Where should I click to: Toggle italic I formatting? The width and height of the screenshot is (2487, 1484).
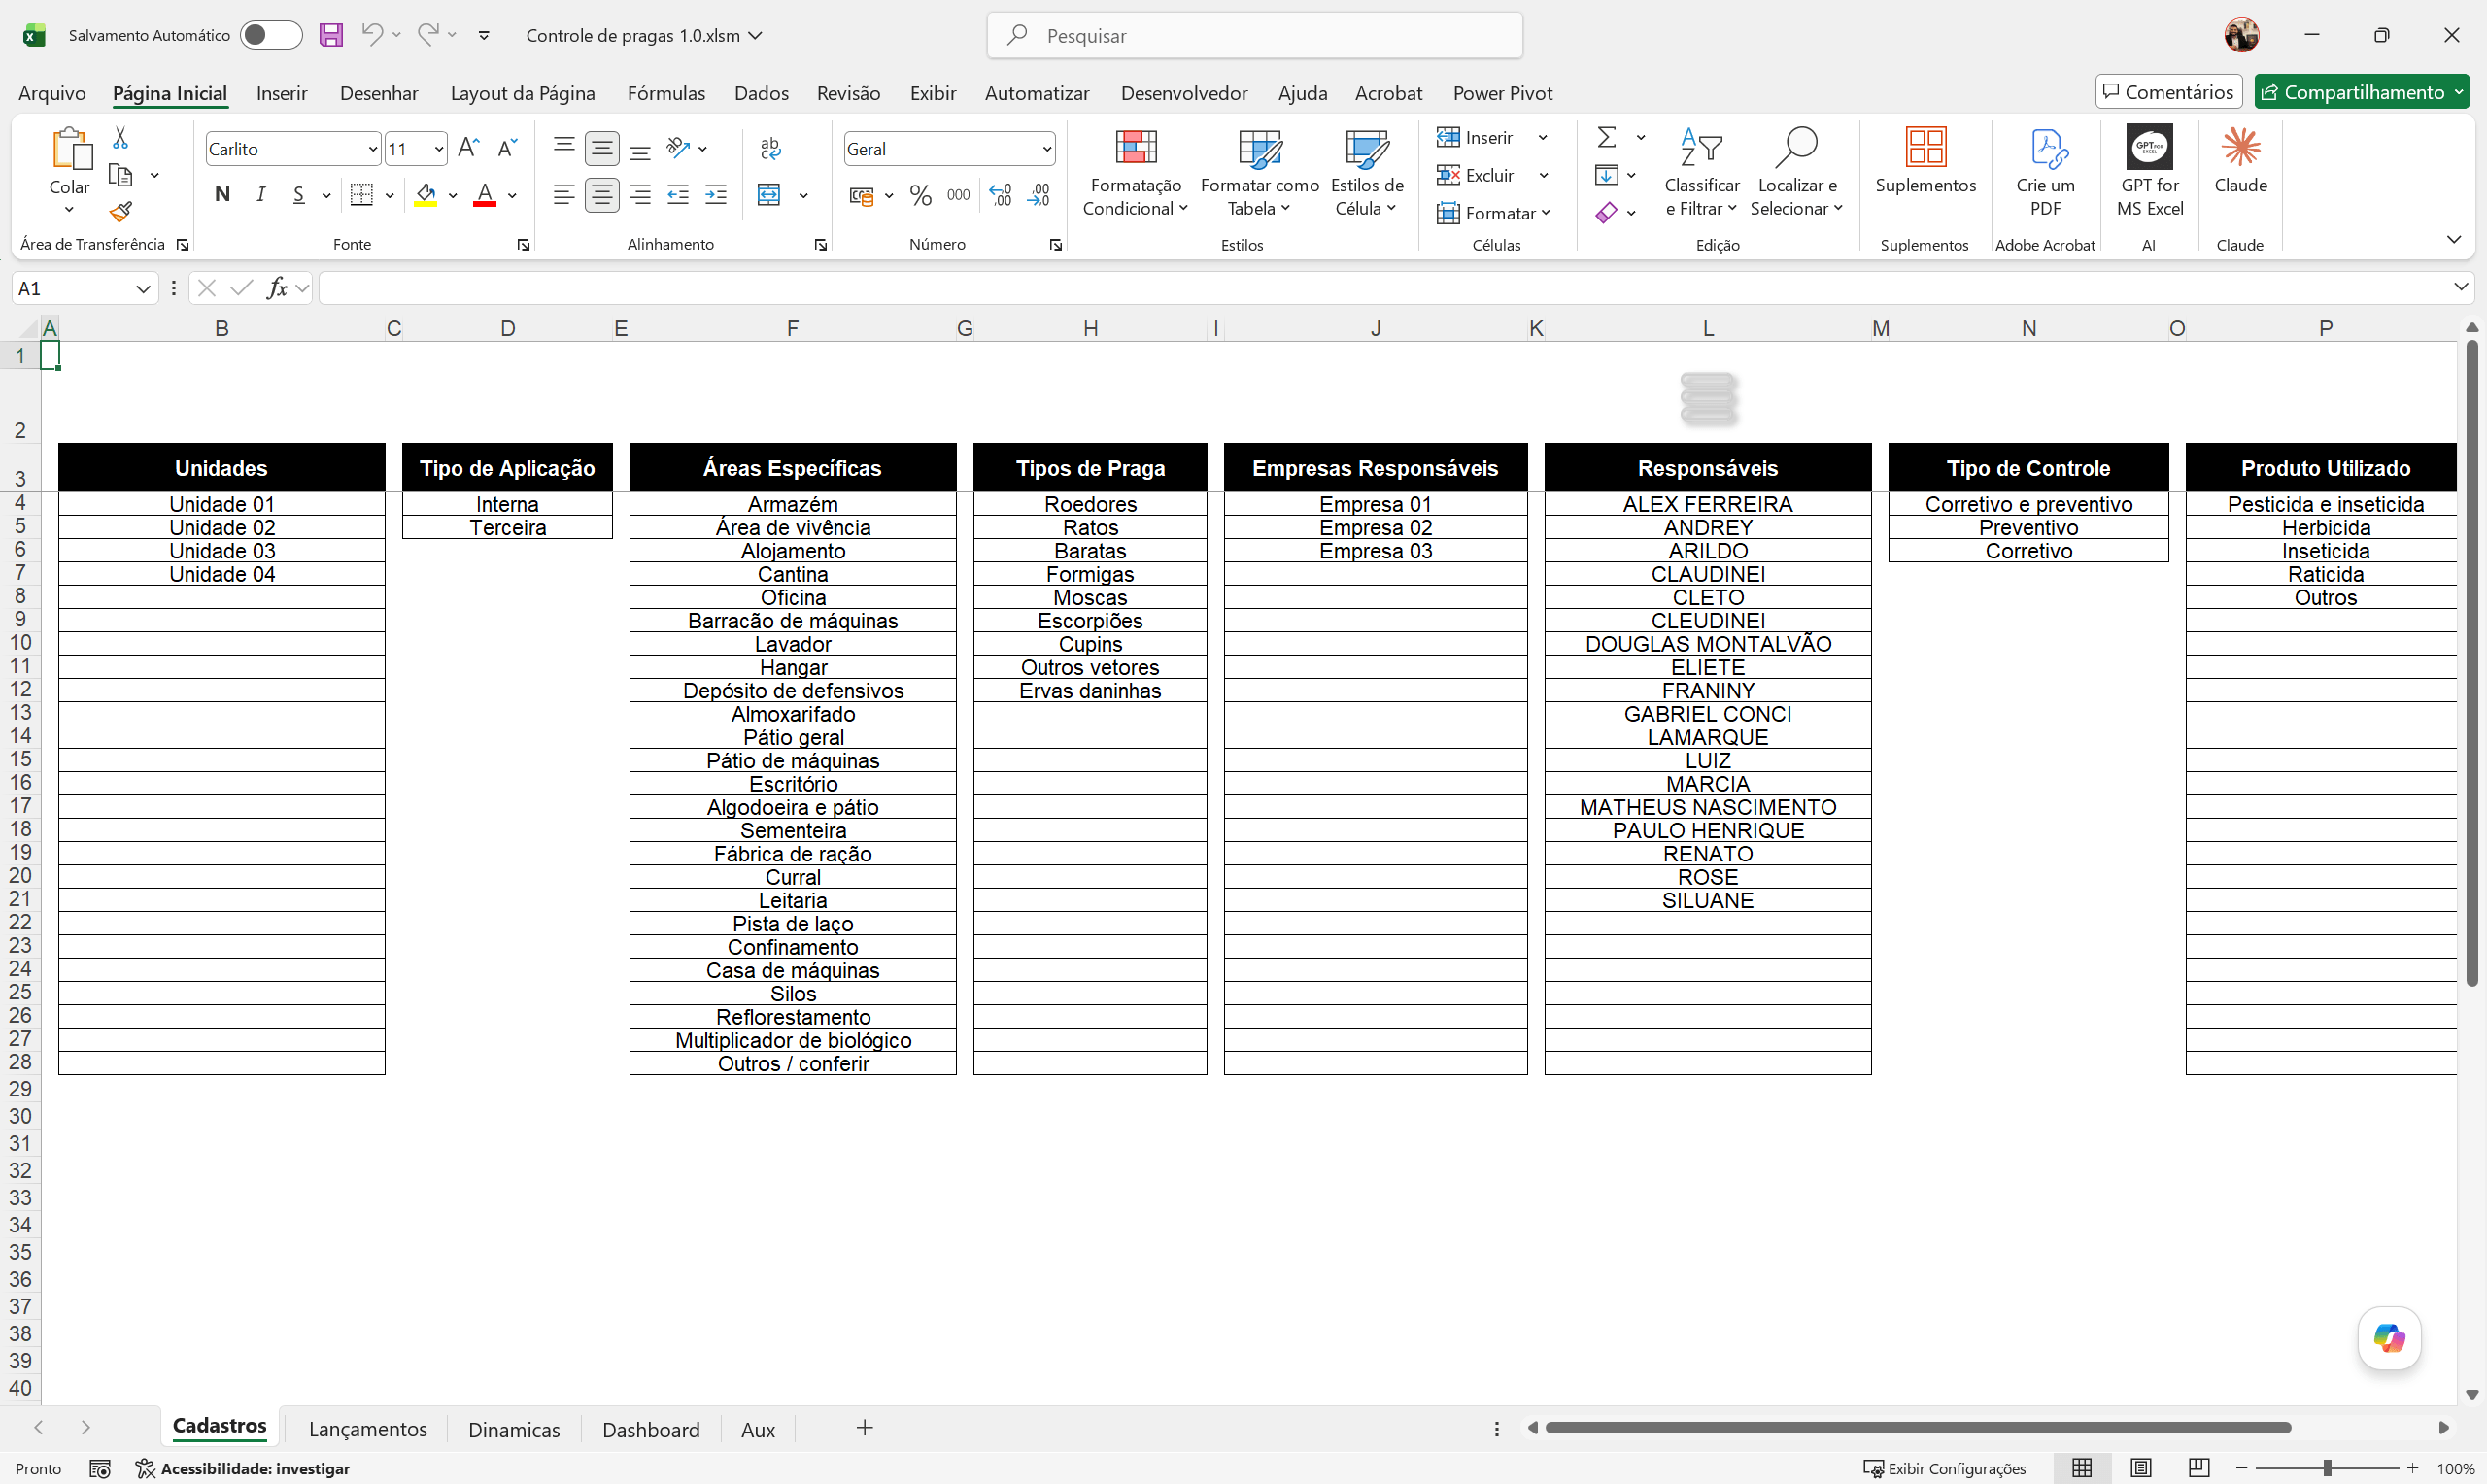(260, 195)
